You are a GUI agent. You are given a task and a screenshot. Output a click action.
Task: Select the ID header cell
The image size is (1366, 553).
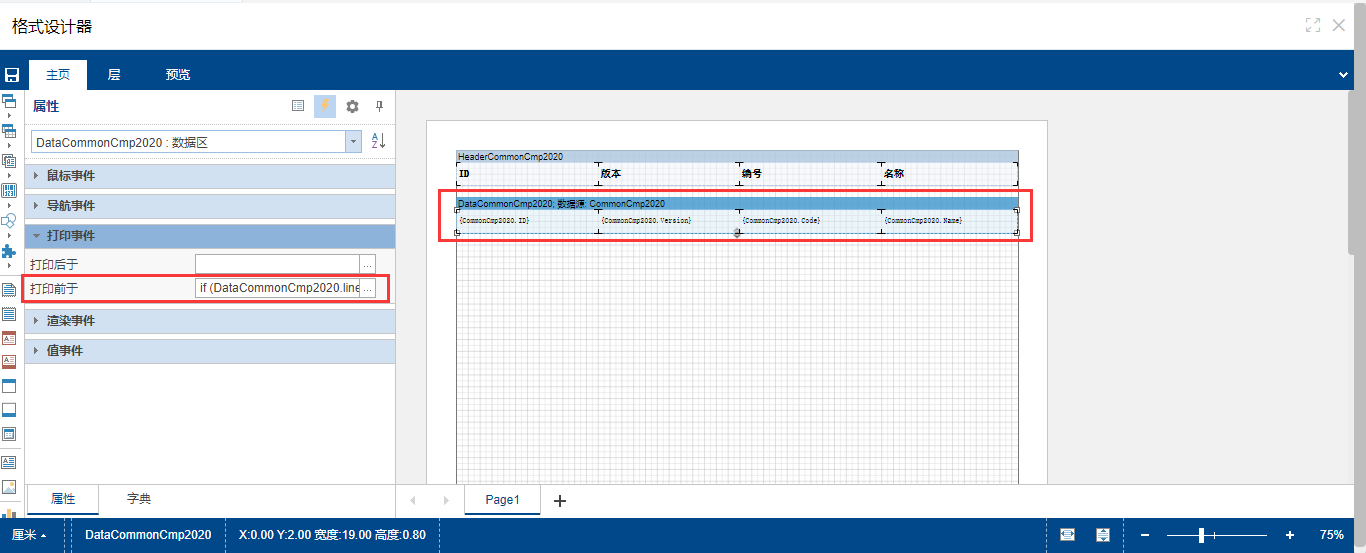coord(527,174)
